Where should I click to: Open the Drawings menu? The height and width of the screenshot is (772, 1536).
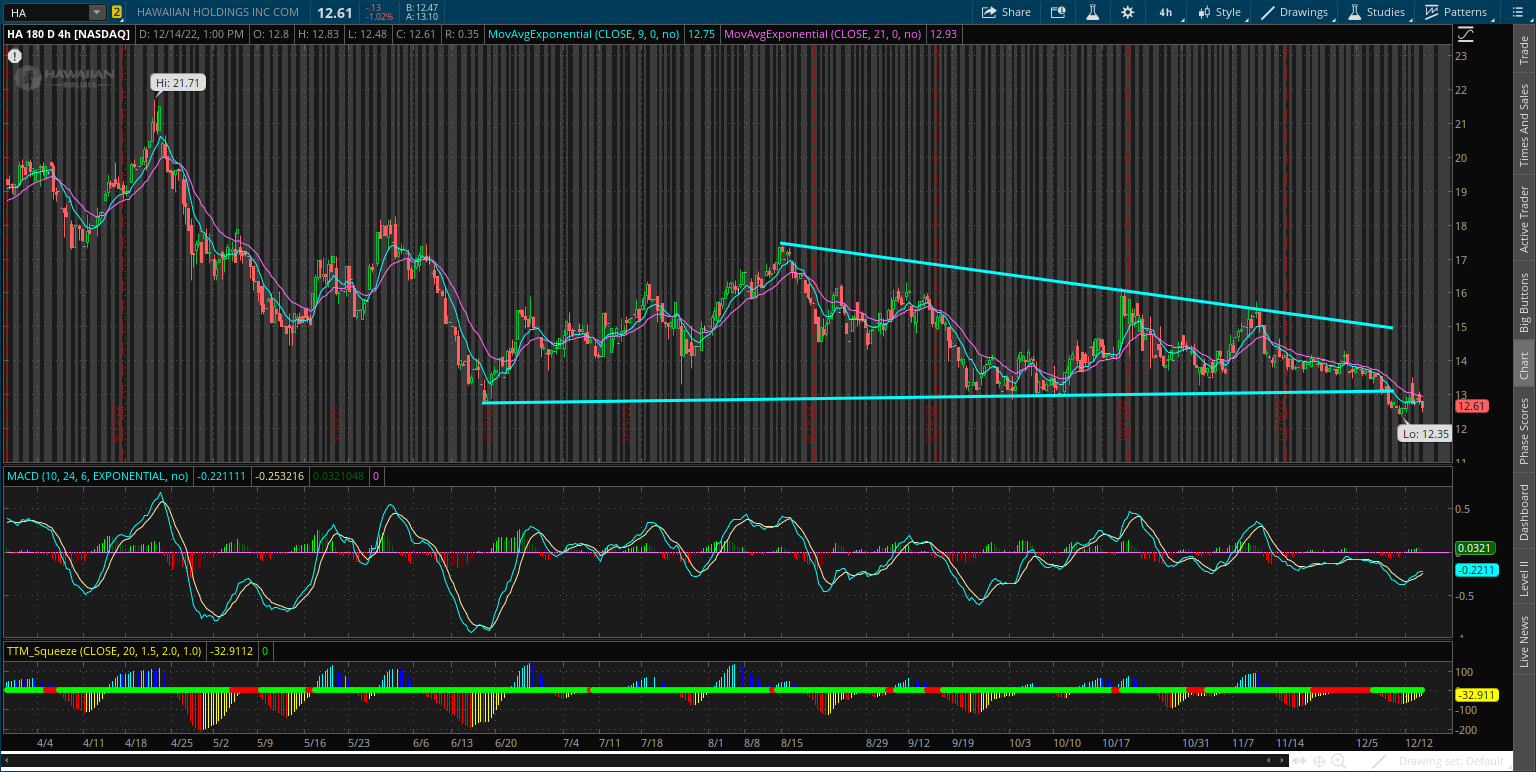coord(1296,12)
